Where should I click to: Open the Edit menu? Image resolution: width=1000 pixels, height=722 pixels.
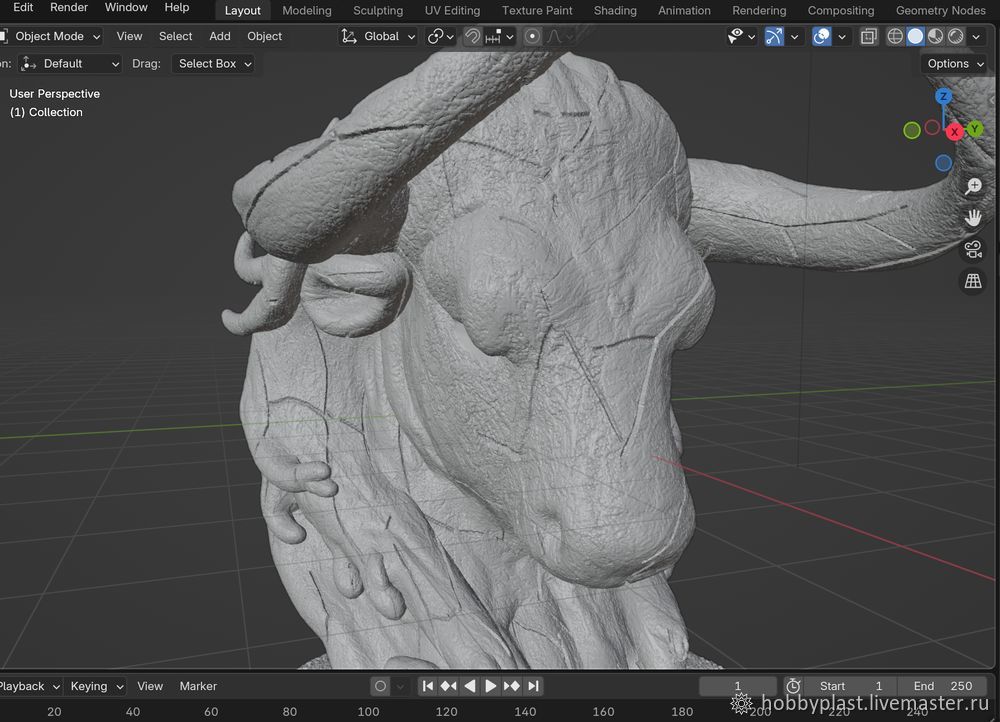click(23, 8)
